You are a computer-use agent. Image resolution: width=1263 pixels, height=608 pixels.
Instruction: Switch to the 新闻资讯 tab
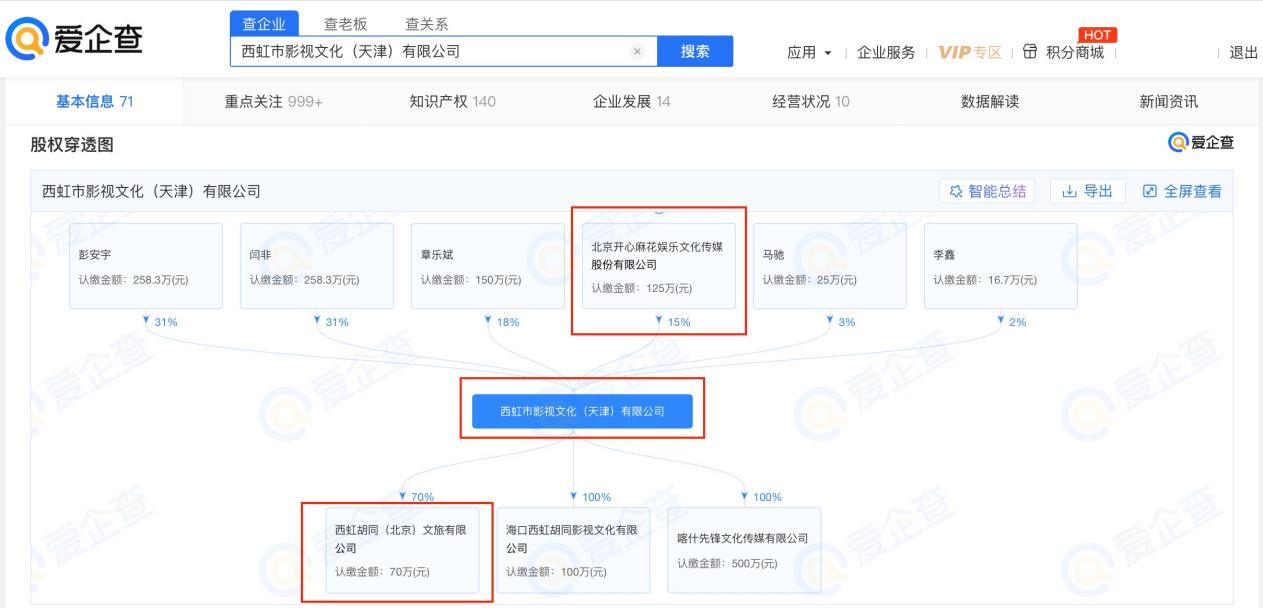(1169, 101)
